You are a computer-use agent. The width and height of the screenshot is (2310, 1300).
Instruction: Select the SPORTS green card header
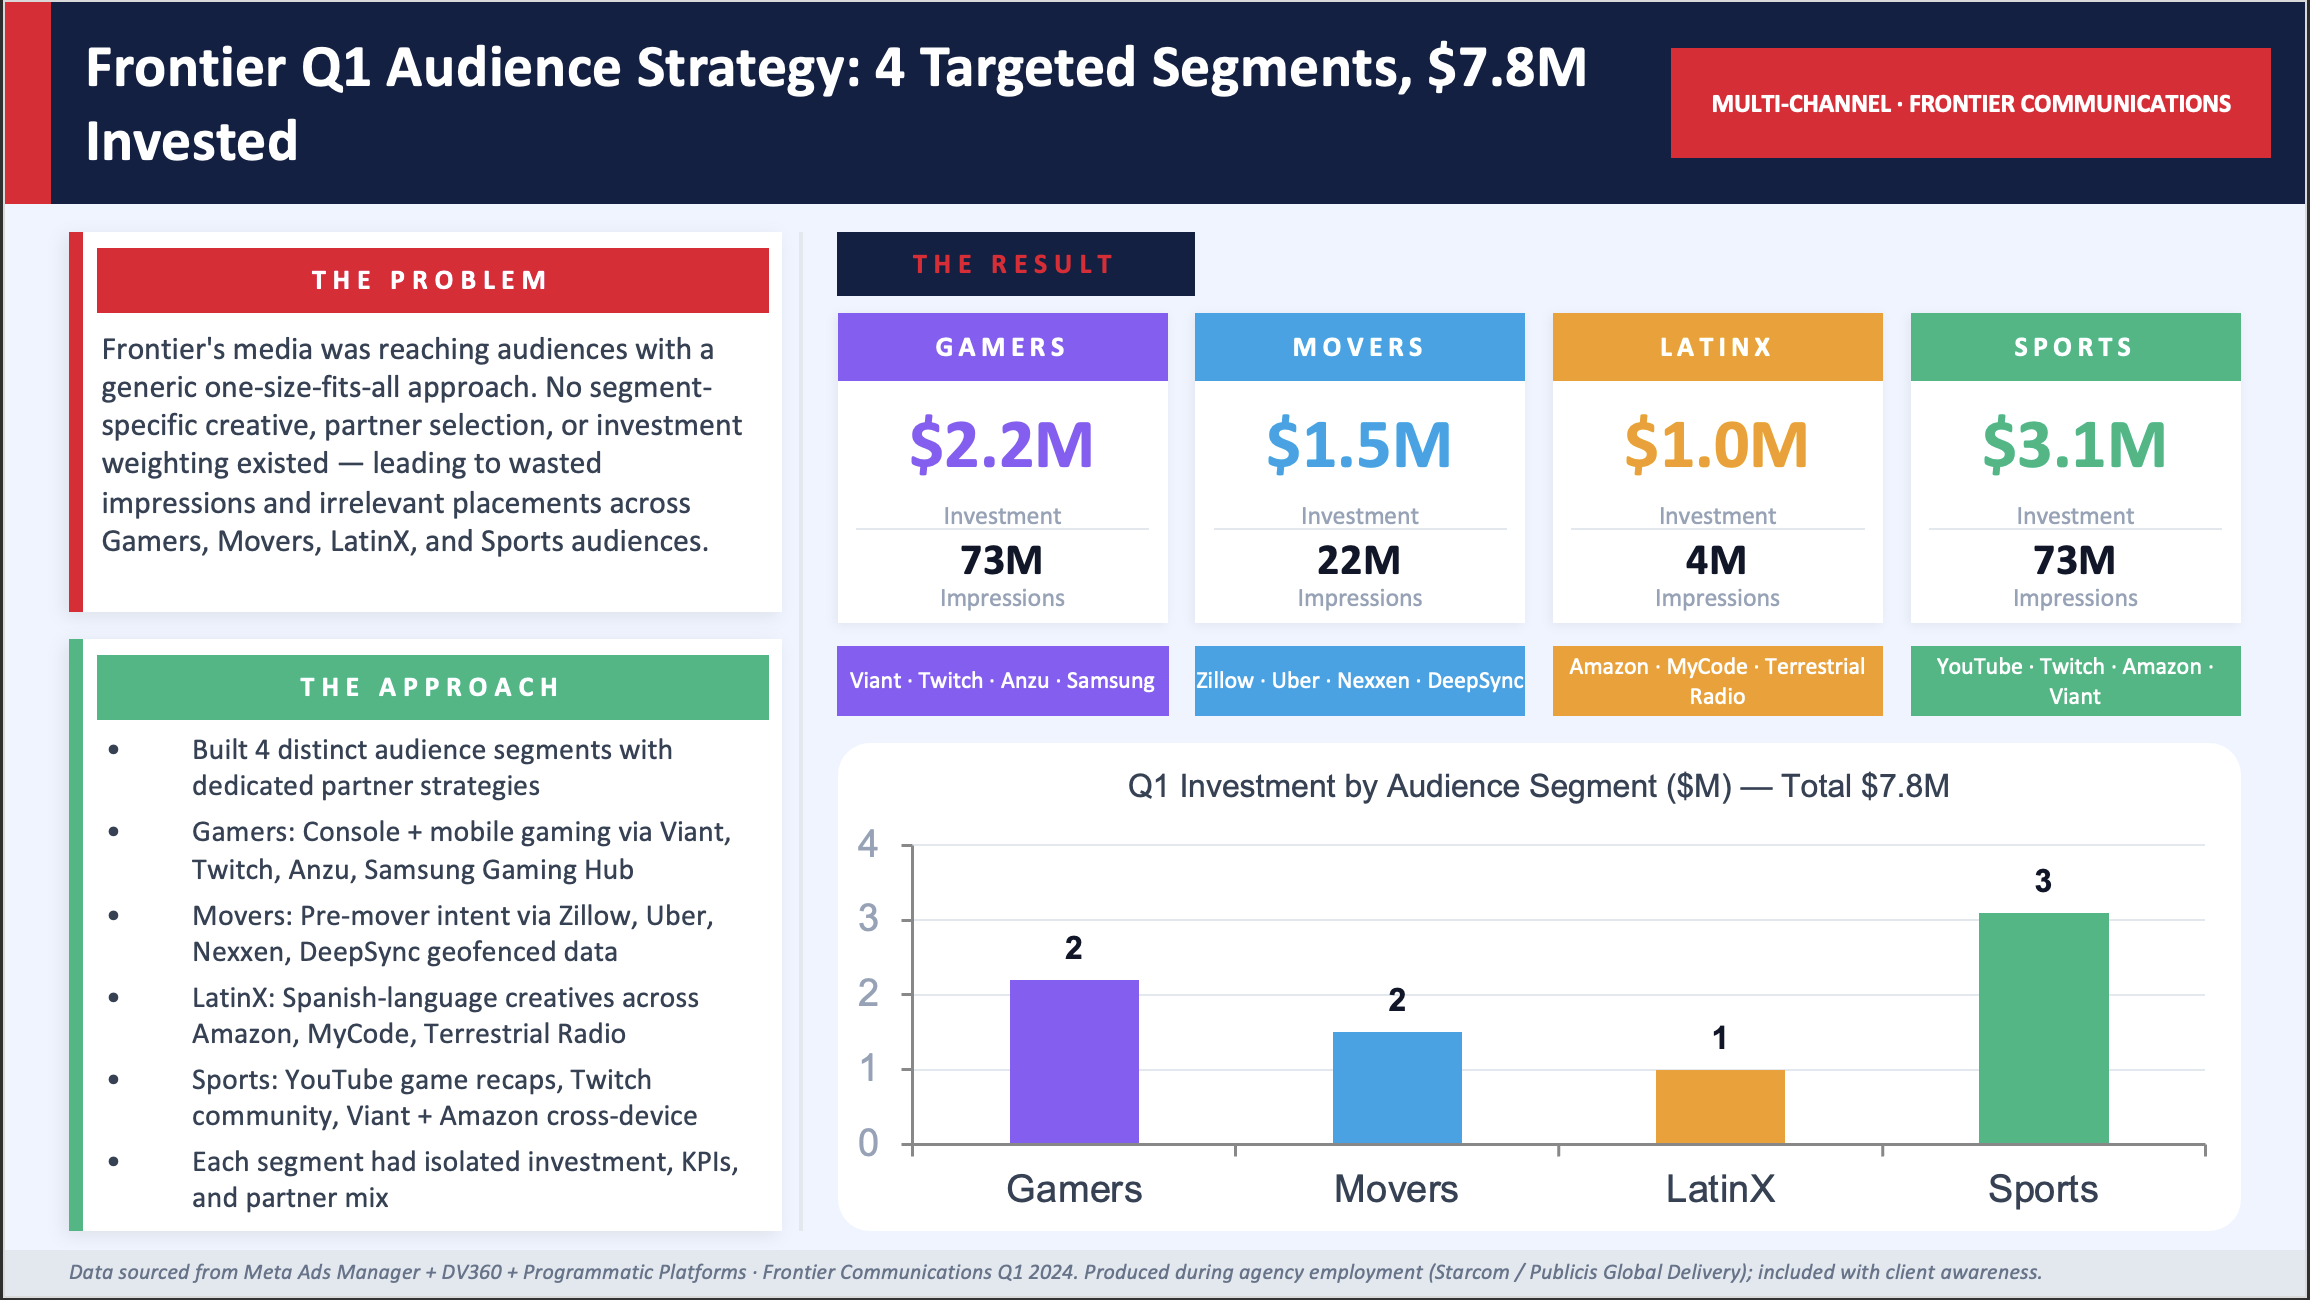(x=2075, y=347)
